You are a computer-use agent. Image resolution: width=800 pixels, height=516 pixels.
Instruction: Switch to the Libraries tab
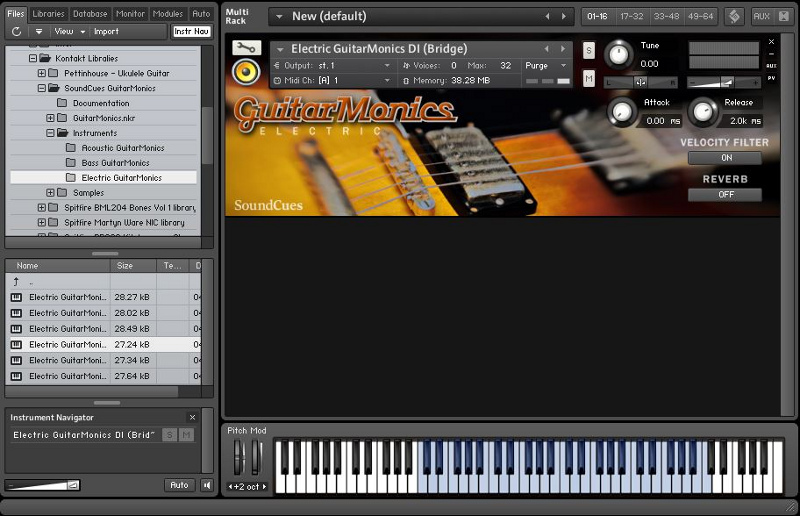(x=48, y=14)
